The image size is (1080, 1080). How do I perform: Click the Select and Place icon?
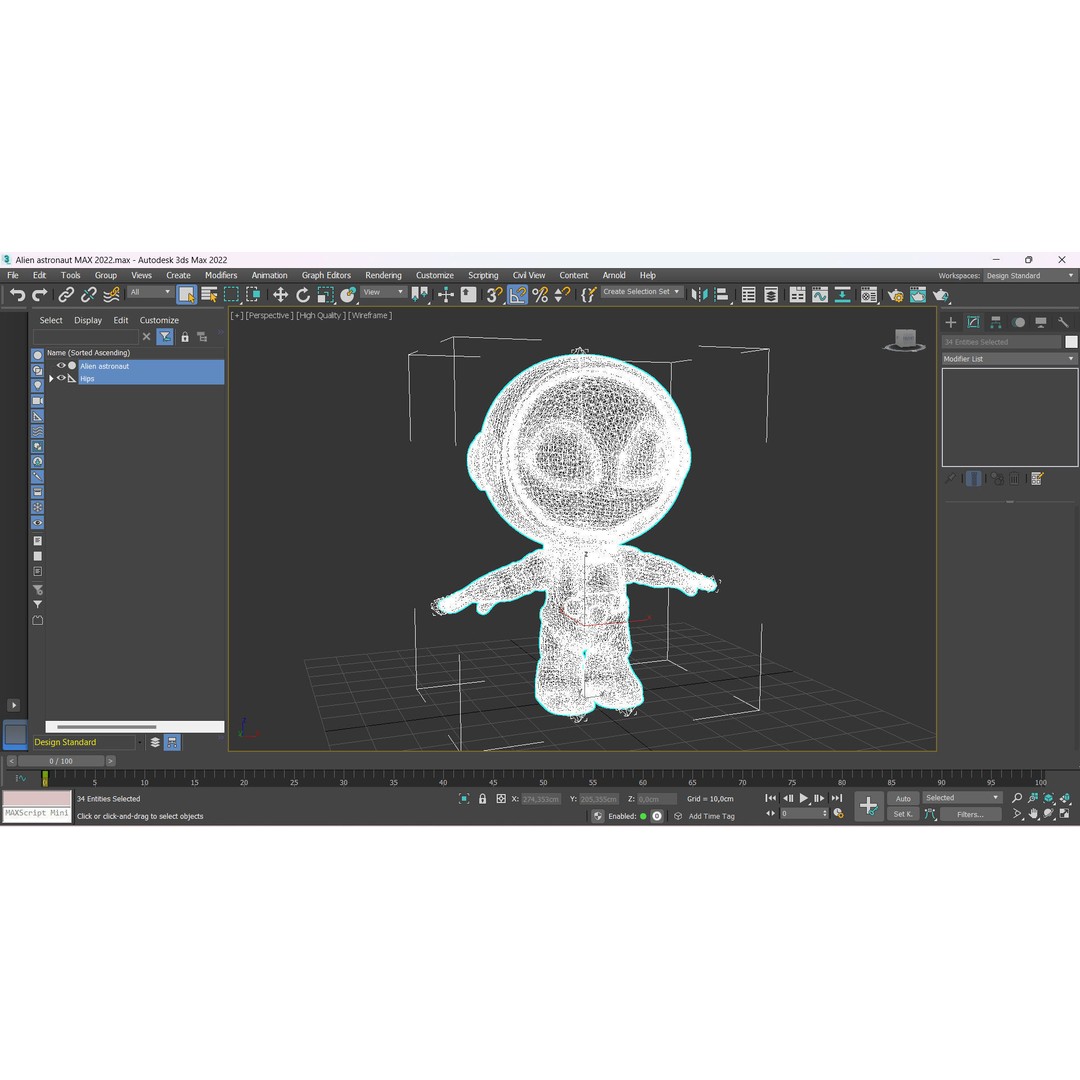(x=348, y=295)
